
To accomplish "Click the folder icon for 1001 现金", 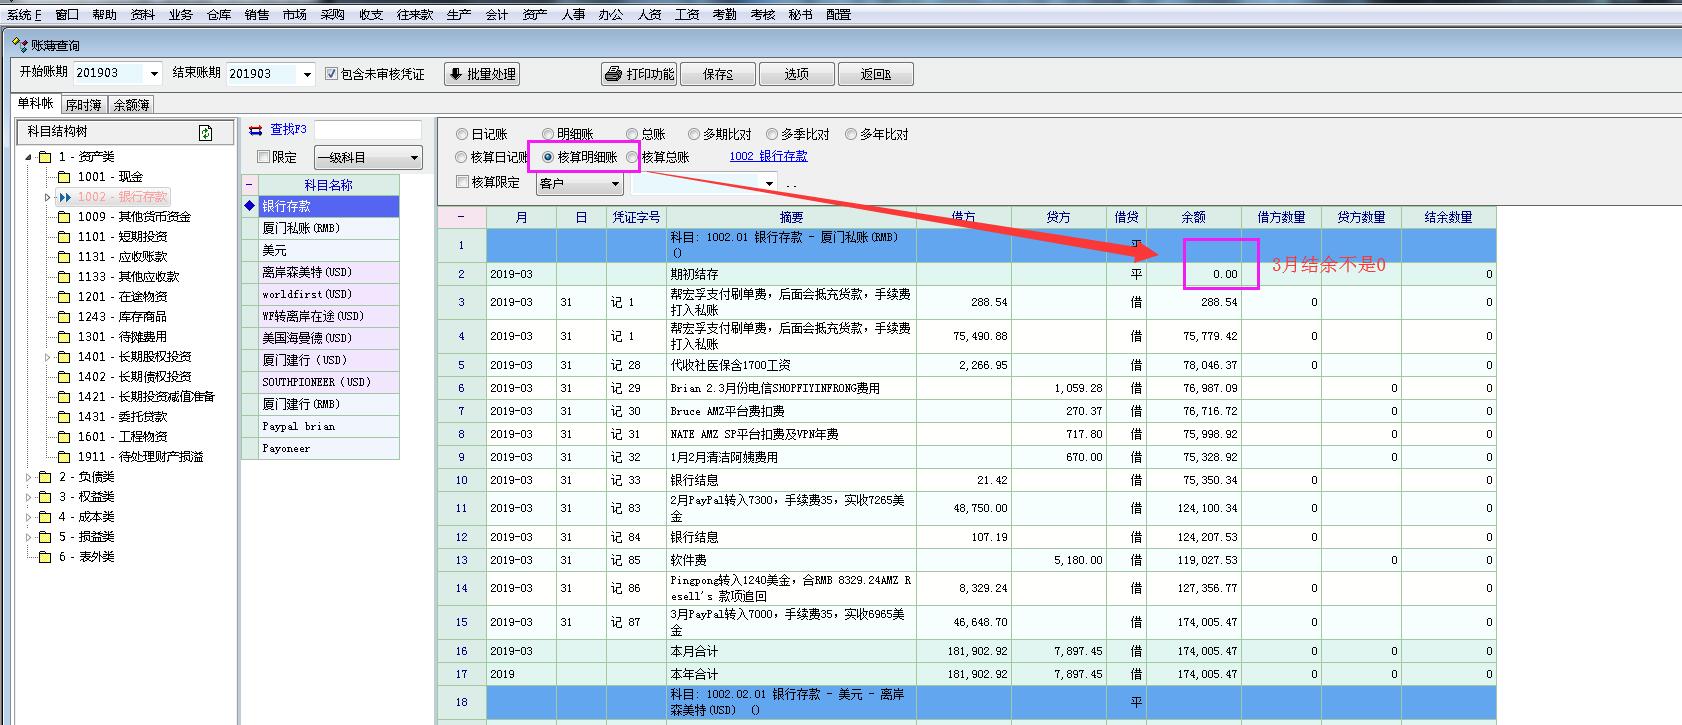I will [64, 177].
